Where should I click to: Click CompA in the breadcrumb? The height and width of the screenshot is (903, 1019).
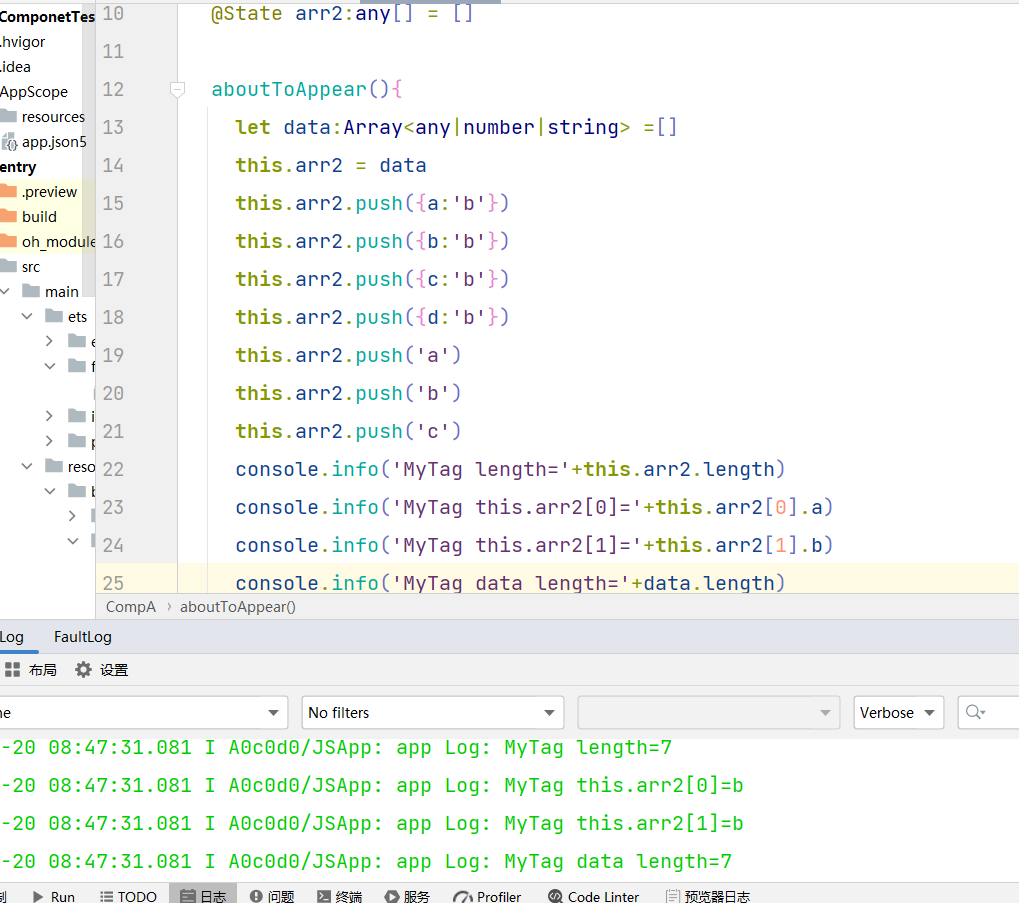131,607
